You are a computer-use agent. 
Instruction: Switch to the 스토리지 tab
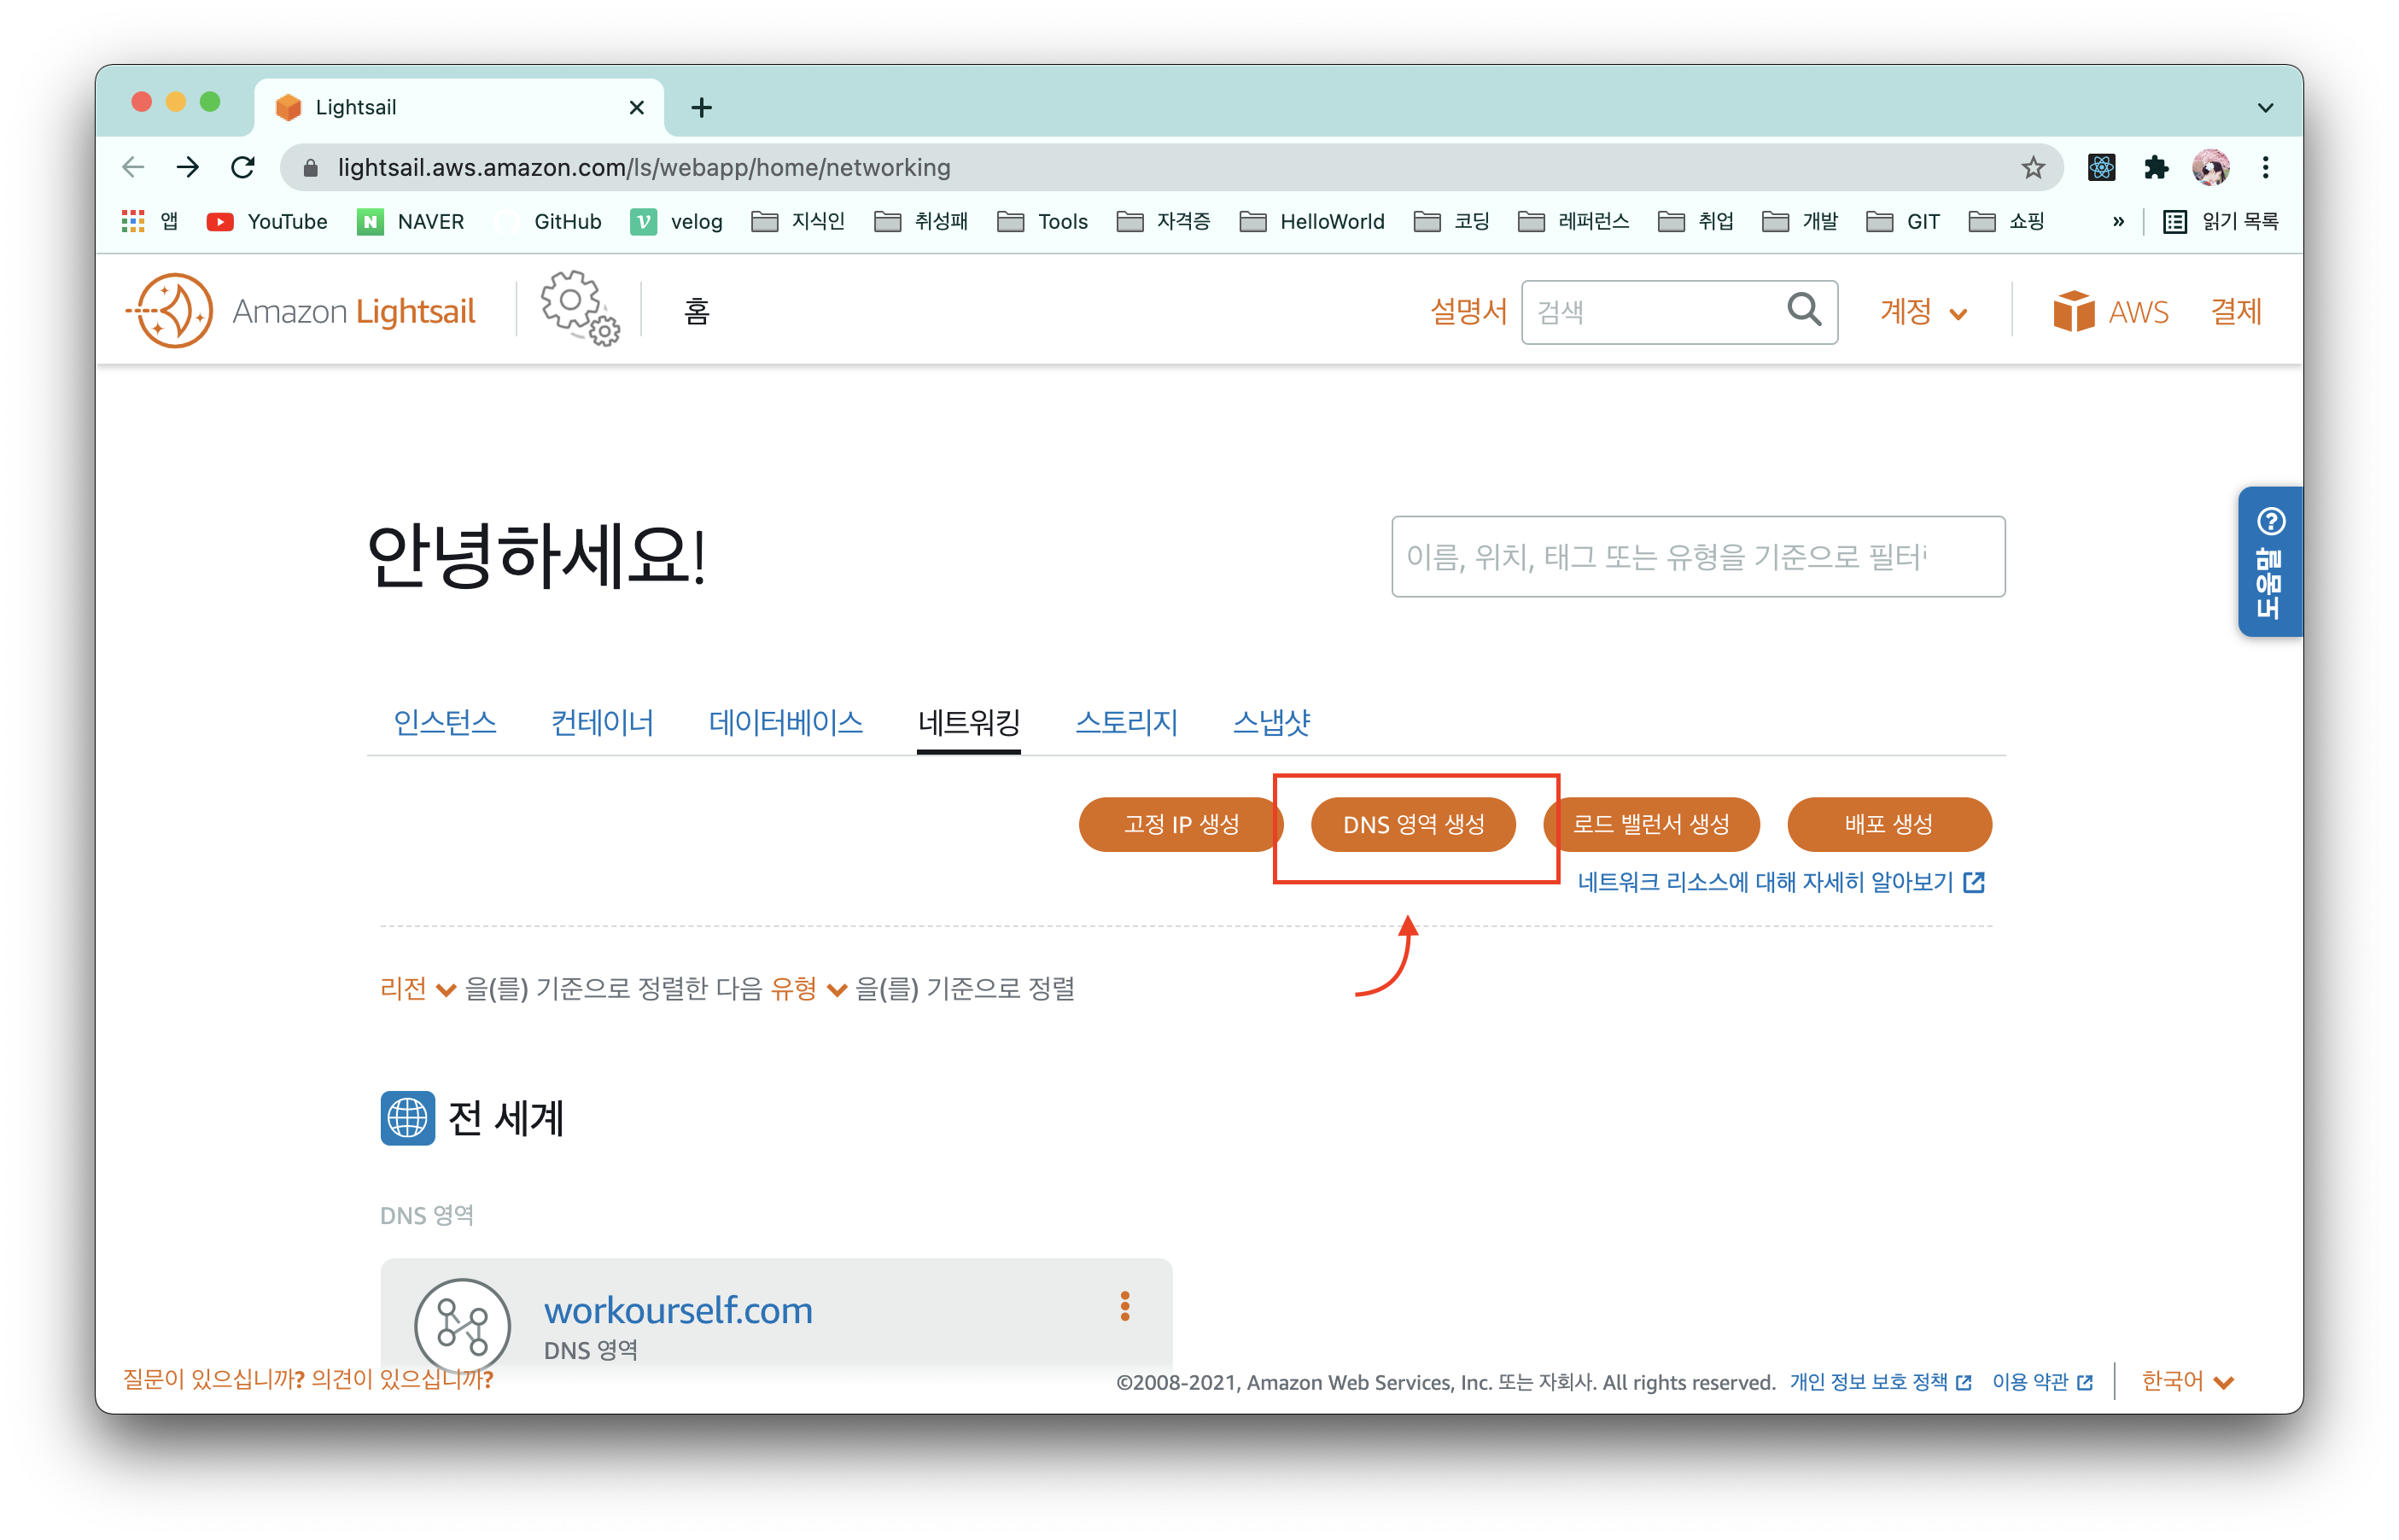[1126, 722]
